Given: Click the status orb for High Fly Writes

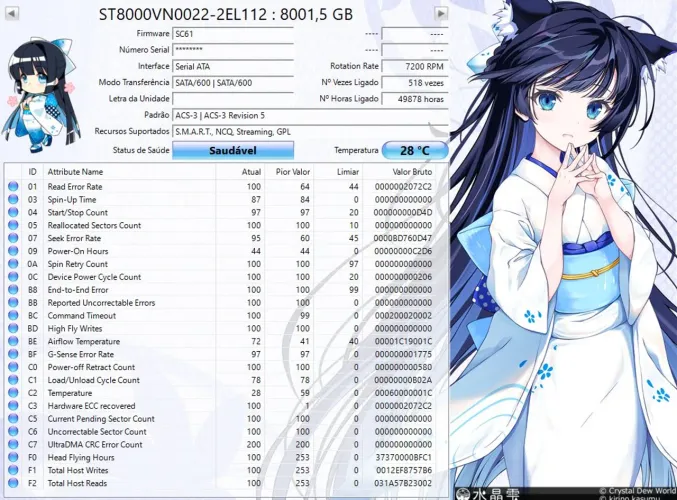Looking at the screenshot, I should (x=13, y=329).
